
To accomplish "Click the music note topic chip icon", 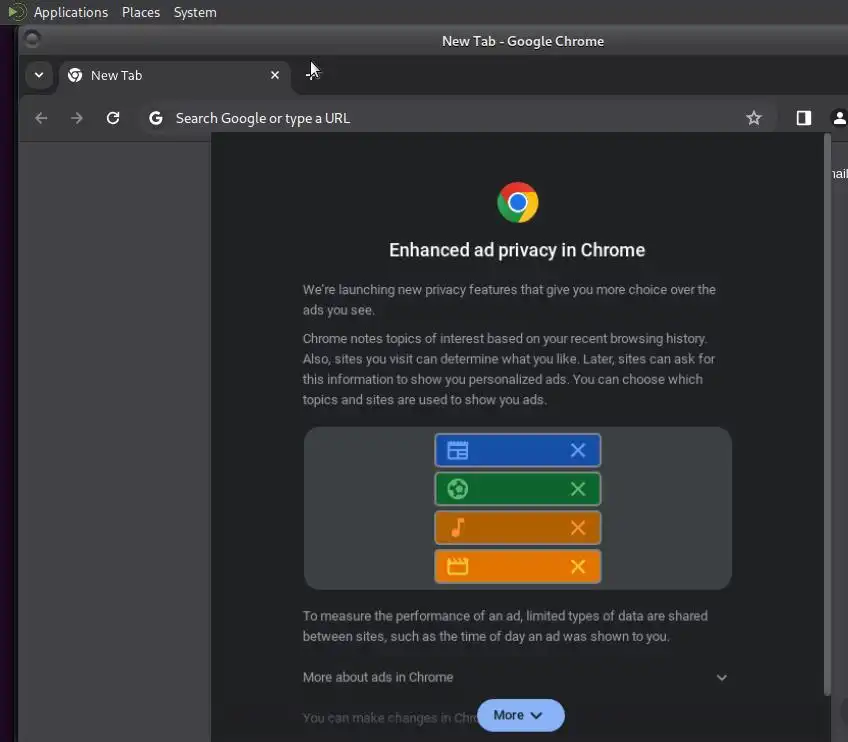I will point(458,527).
